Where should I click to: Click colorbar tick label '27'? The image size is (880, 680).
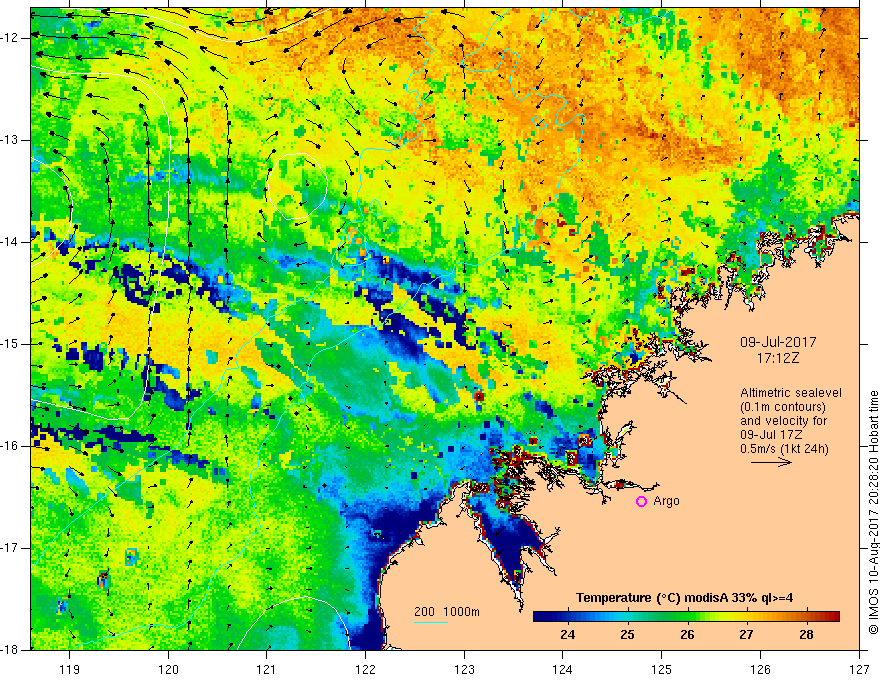pyautogui.click(x=746, y=635)
